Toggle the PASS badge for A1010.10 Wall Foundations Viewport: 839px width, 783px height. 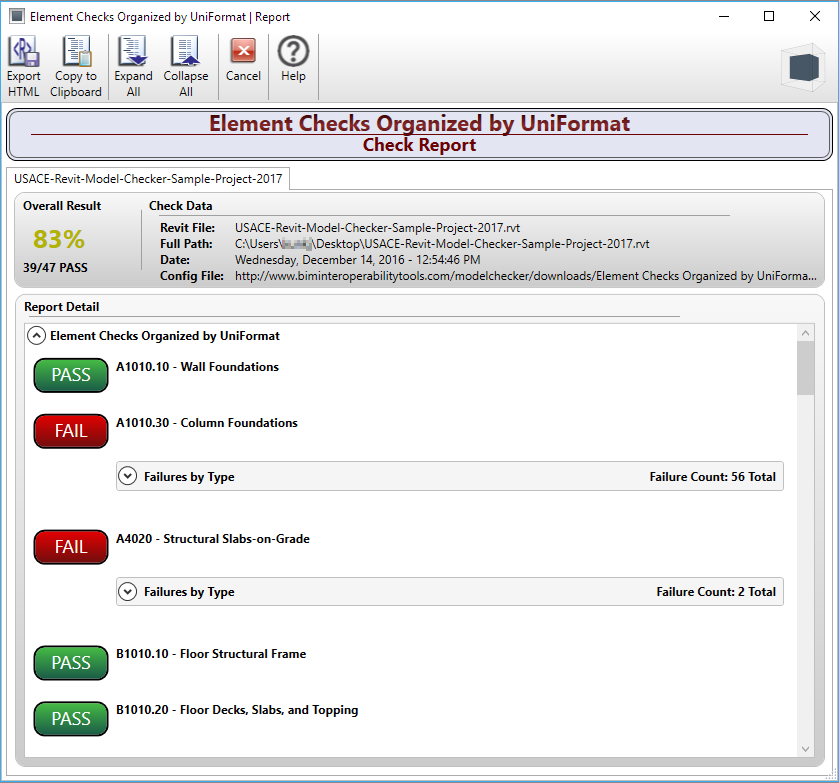click(x=70, y=375)
